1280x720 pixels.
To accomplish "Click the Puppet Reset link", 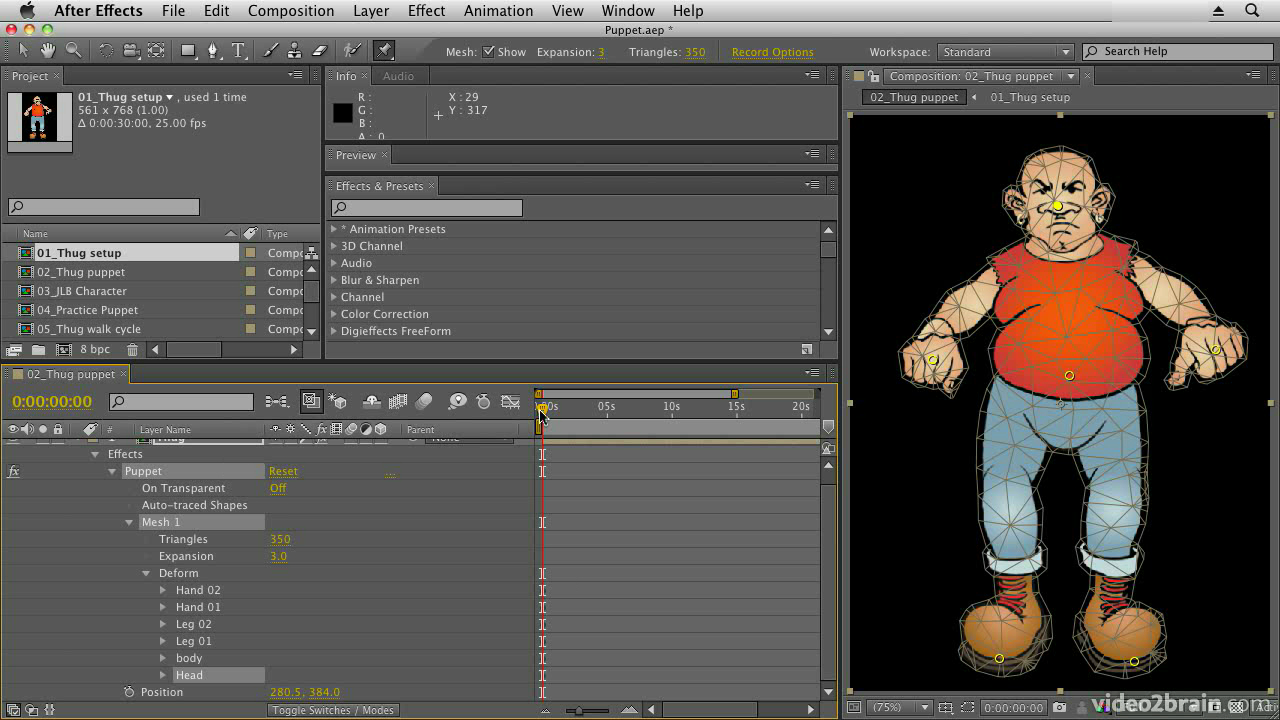I will (283, 471).
